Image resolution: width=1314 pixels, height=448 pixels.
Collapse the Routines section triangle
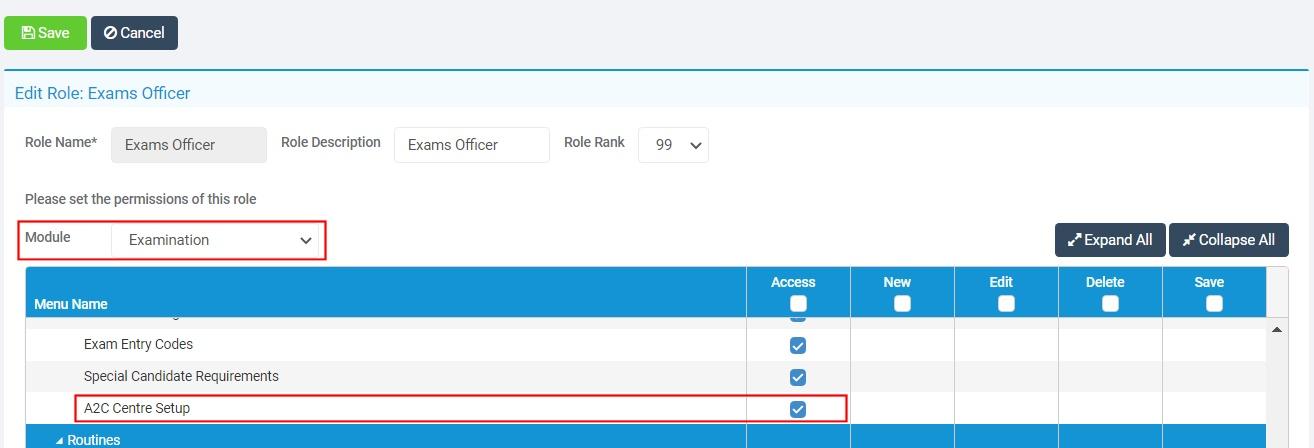[x=59, y=440]
